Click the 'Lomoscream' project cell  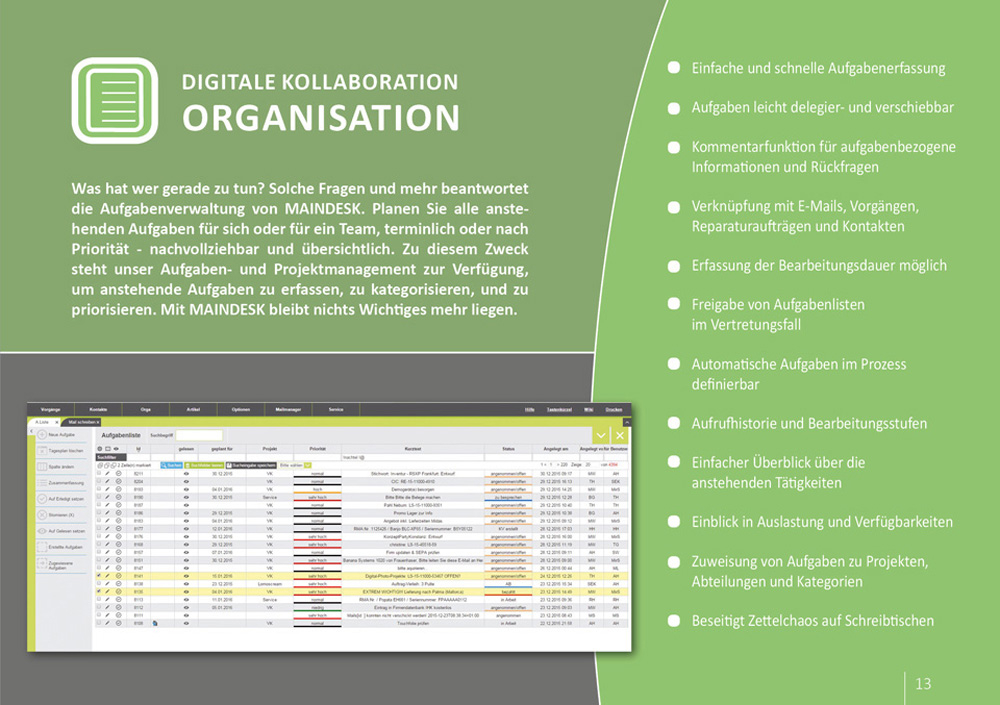(x=270, y=584)
